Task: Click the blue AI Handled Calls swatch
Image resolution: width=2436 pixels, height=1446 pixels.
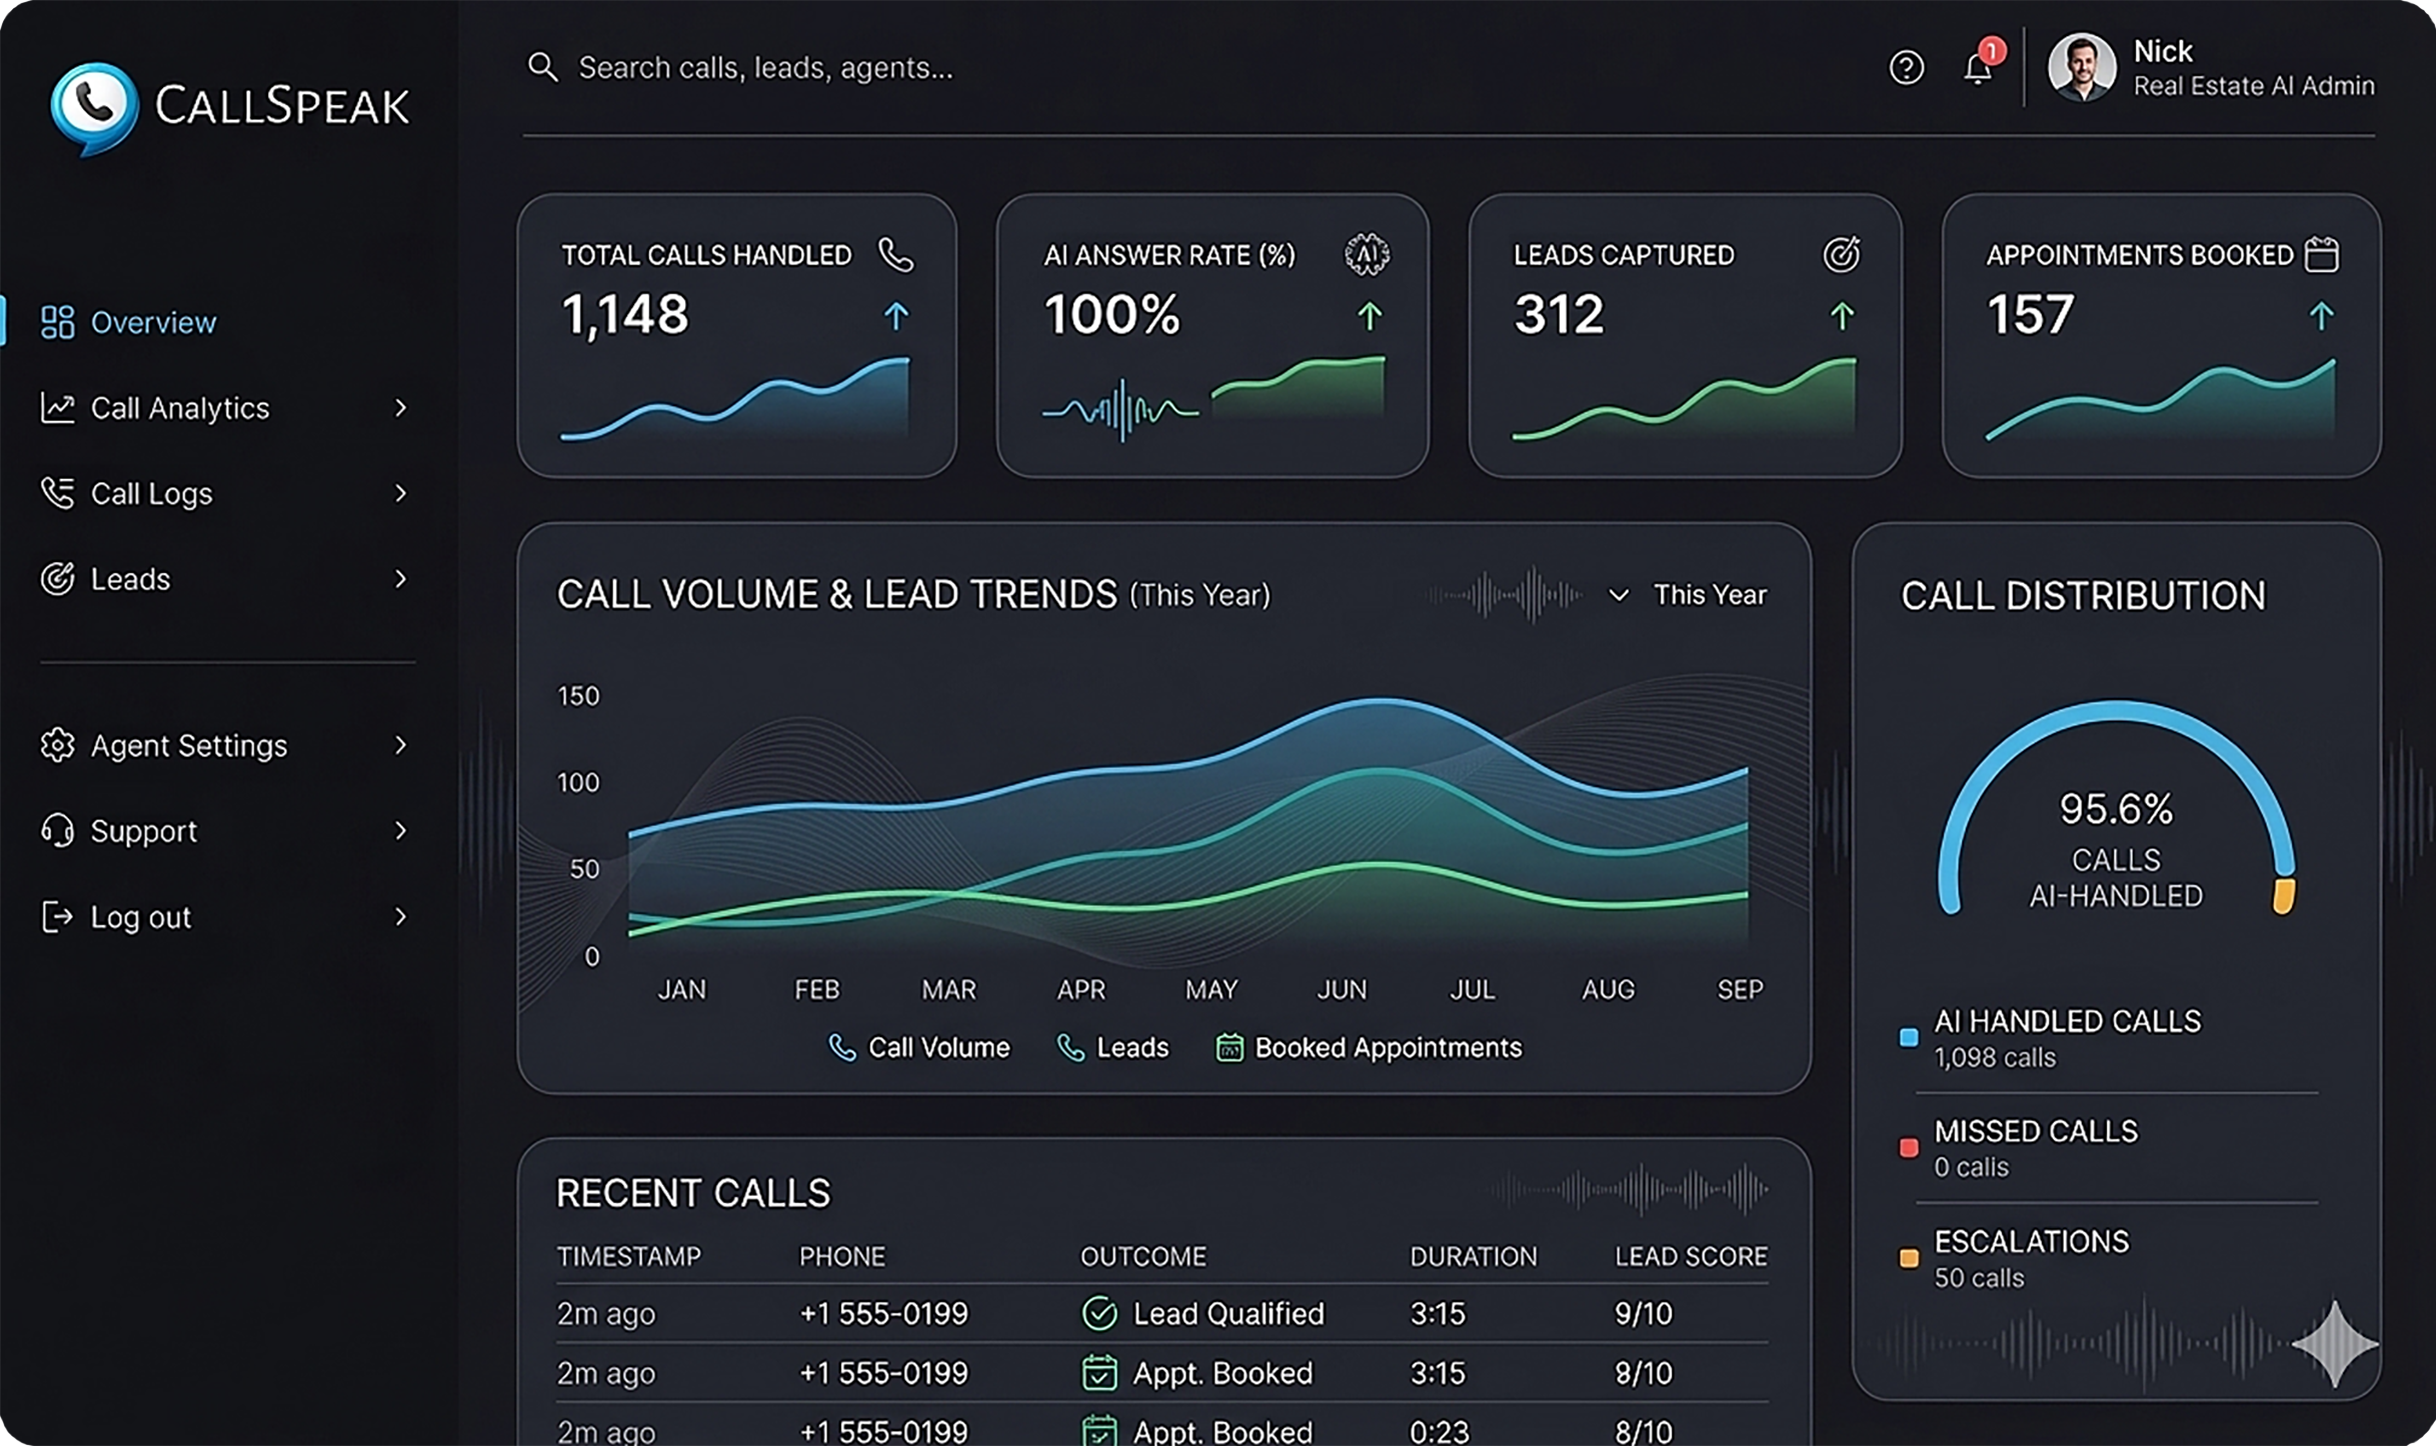Action: [x=1908, y=1037]
